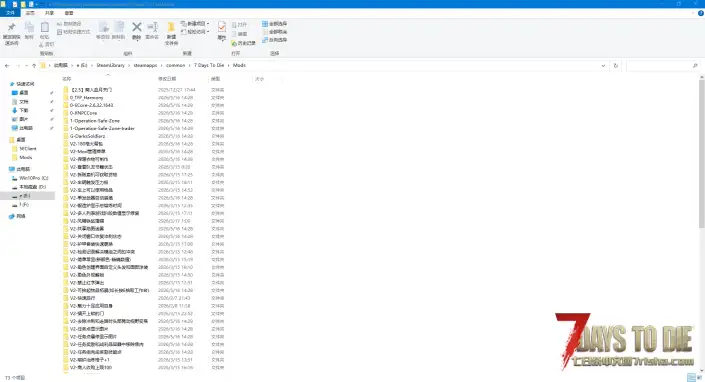The width and height of the screenshot is (705, 382).
Task: Click the properties icon in title bar quick toolbar
Action: [x=15, y=4]
